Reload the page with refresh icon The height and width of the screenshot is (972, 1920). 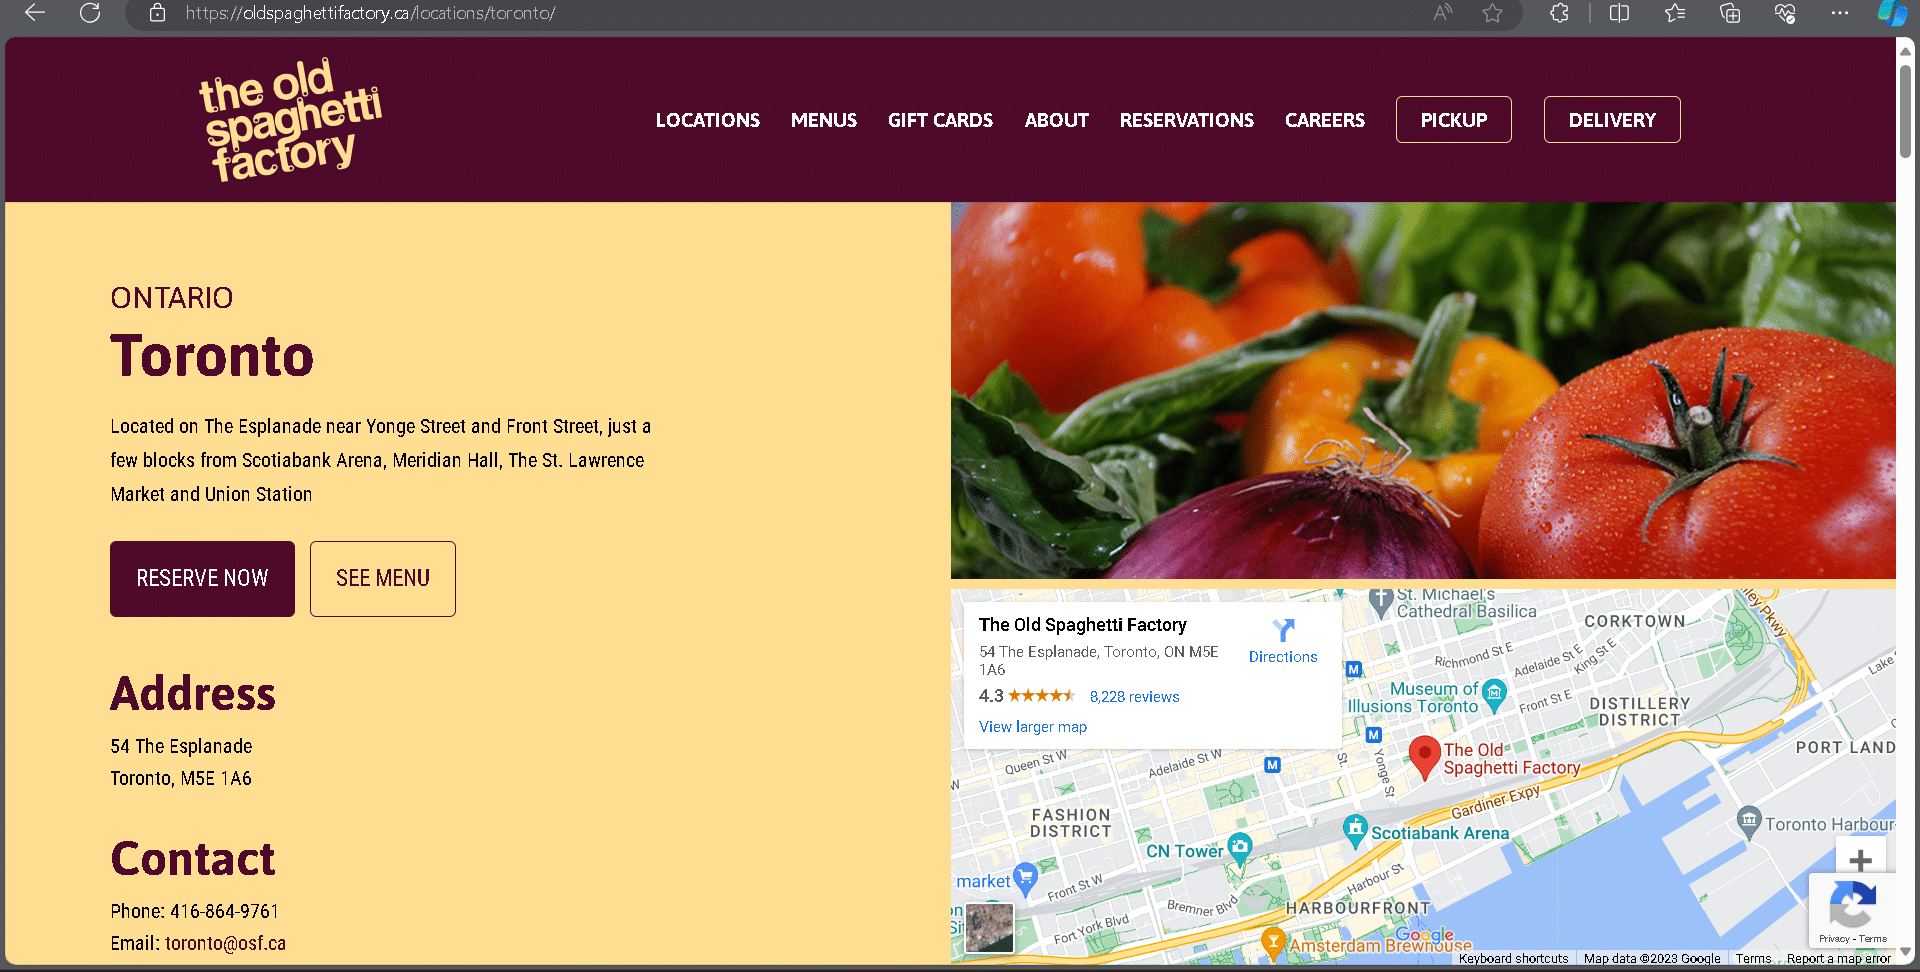coord(90,13)
